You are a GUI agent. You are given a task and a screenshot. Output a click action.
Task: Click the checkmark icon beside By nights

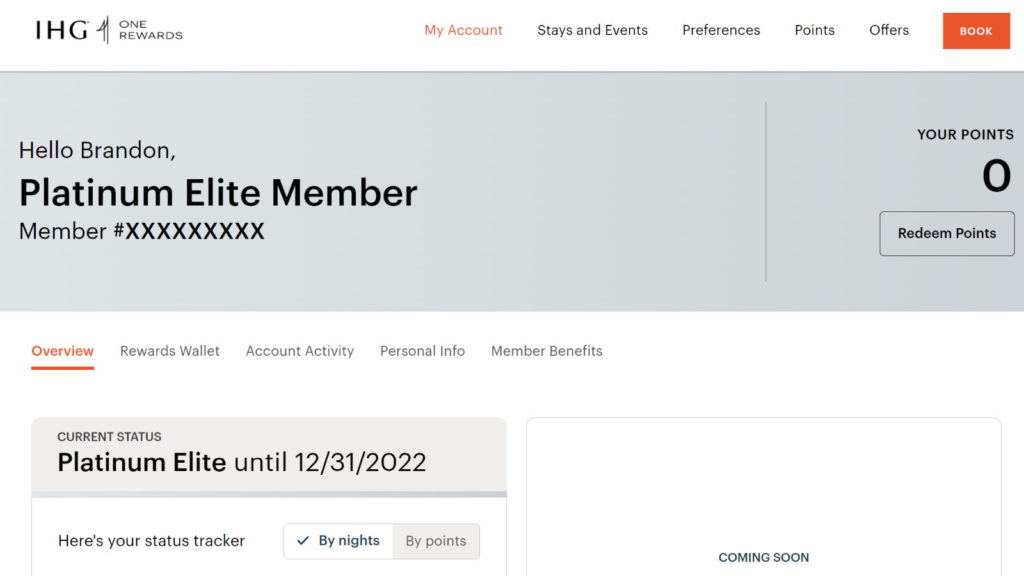(303, 541)
